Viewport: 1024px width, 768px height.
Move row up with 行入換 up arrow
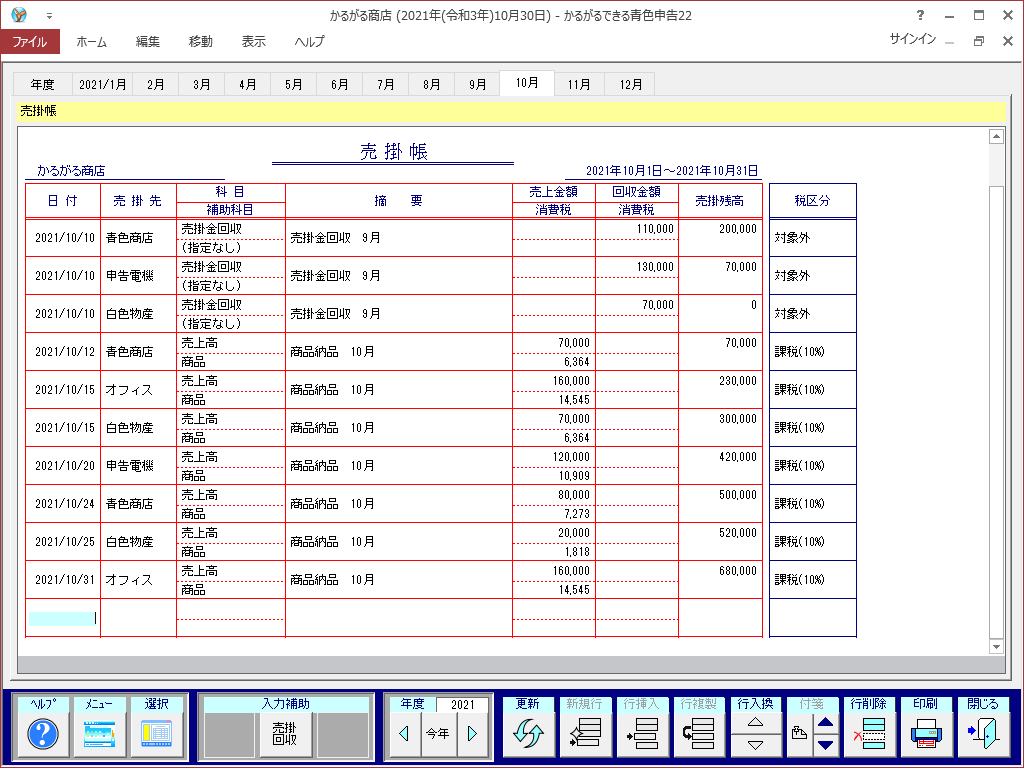(756, 723)
